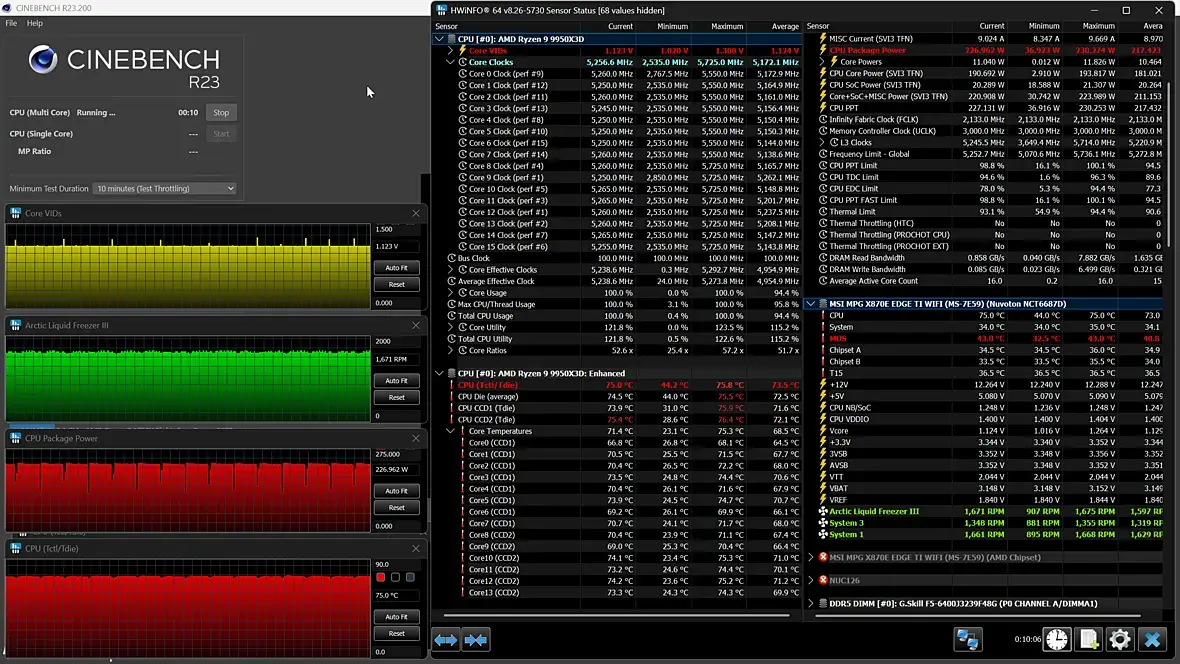Open the Help menu in Cinebench
This screenshot has width=1180, height=664.
tap(35, 23)
